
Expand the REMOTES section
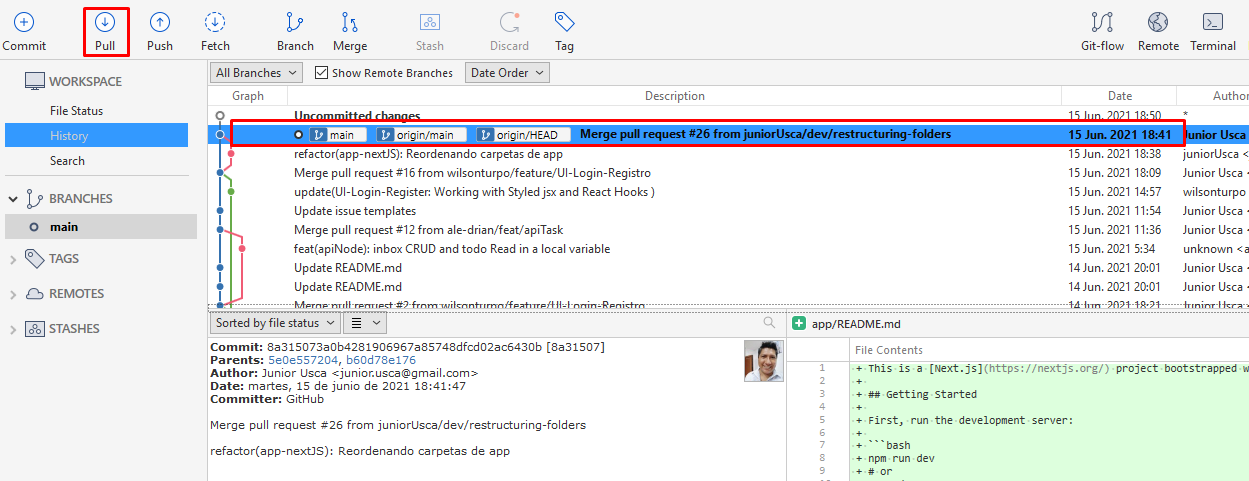pyautogui.click(x=14, y=293)
